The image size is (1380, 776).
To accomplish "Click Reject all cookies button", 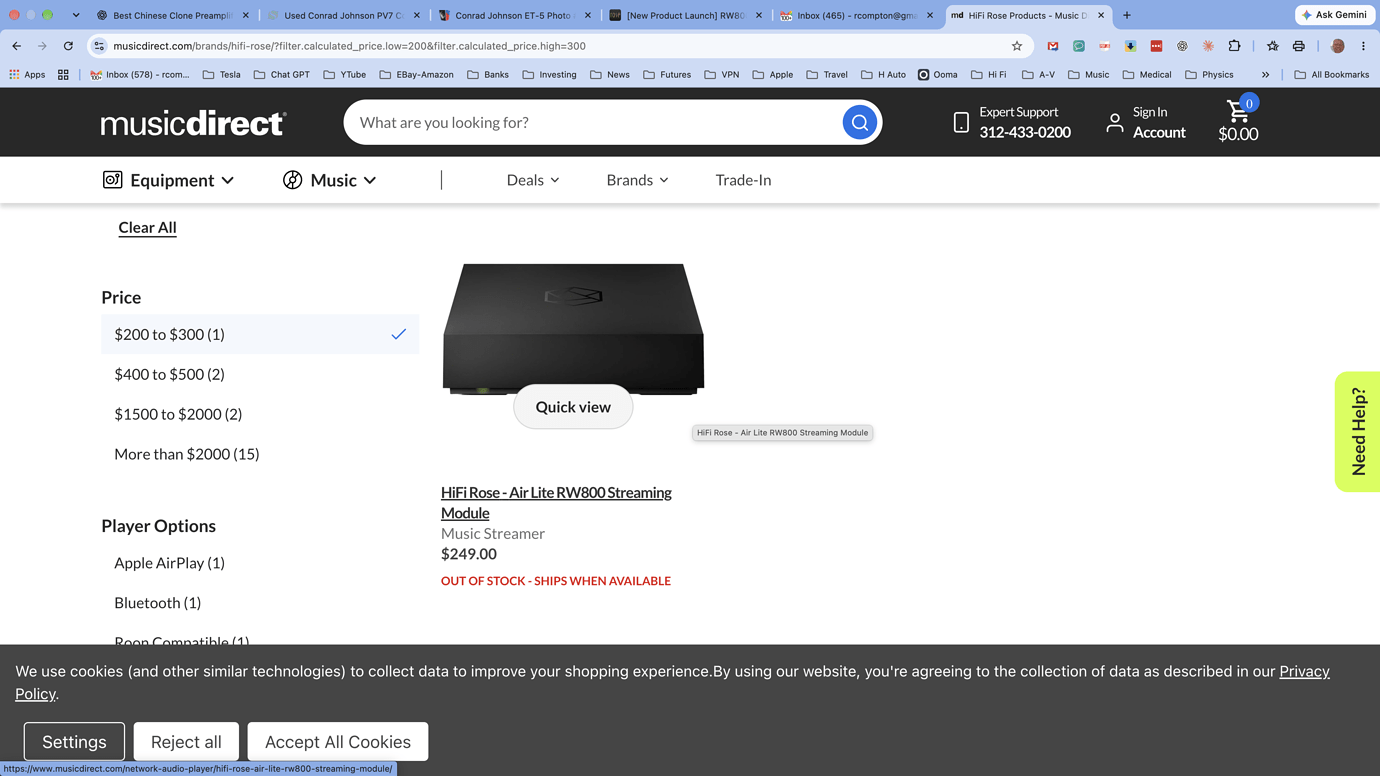I will click(x=186, y=742).
